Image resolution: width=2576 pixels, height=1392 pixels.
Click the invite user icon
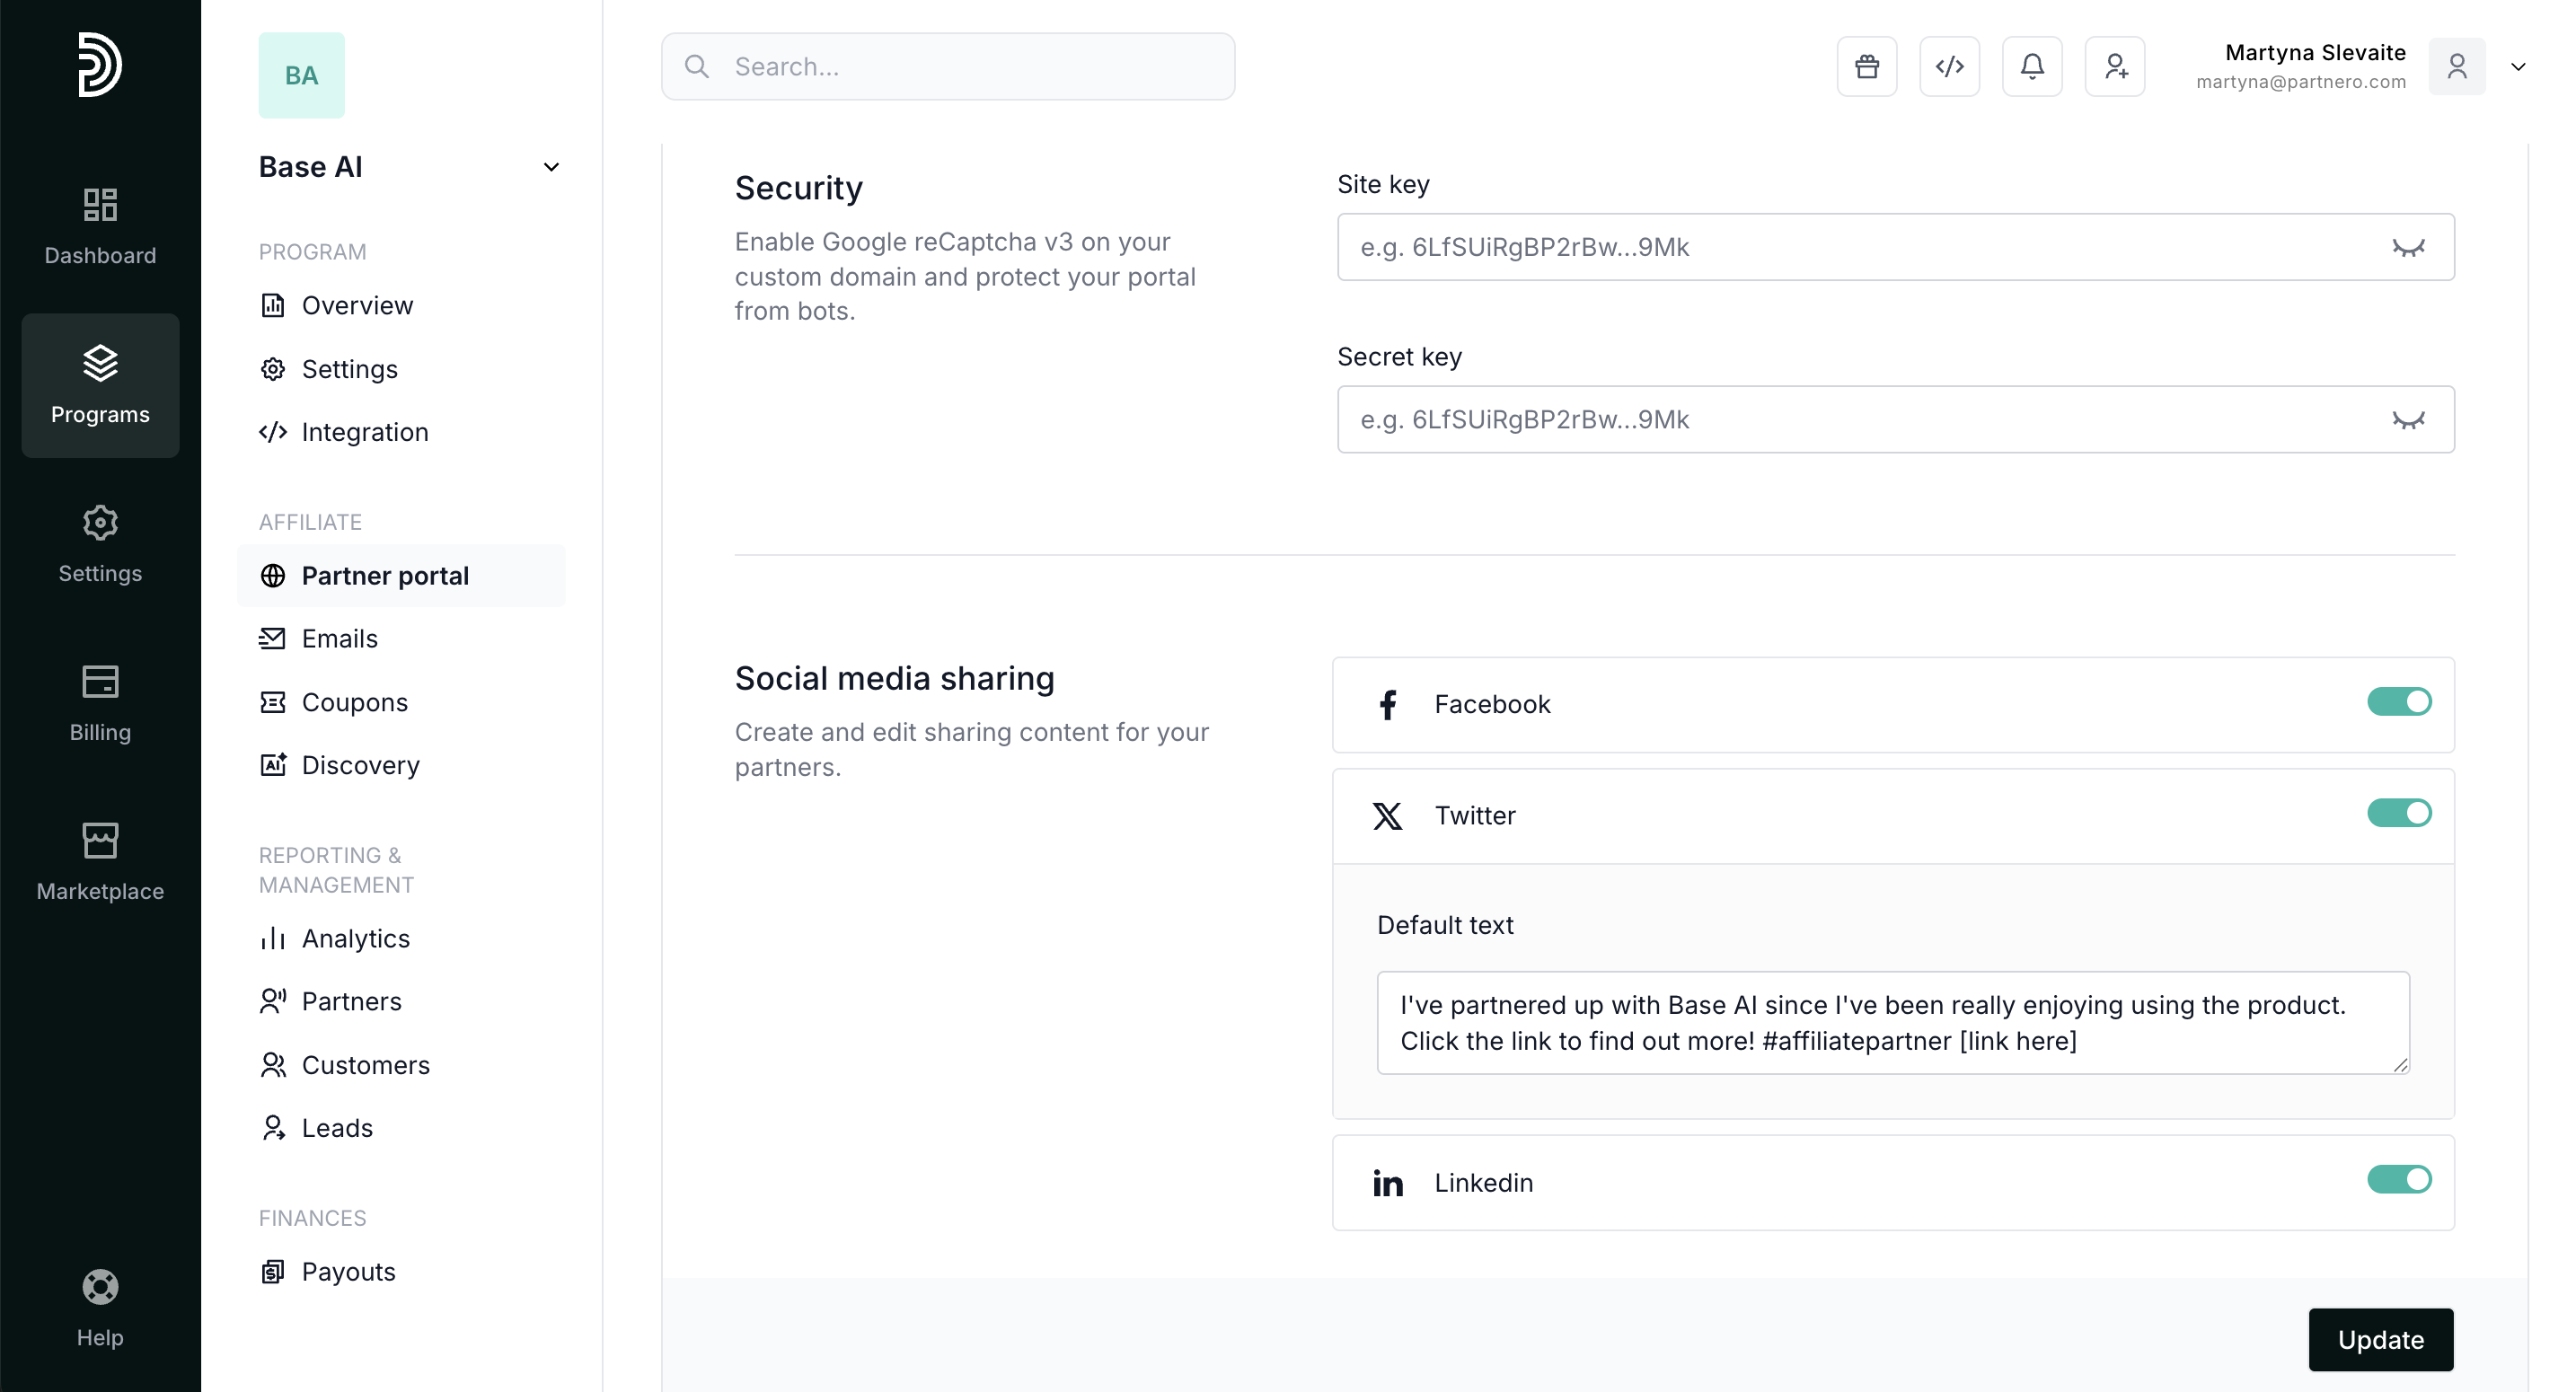click(x=2114, y=67)
